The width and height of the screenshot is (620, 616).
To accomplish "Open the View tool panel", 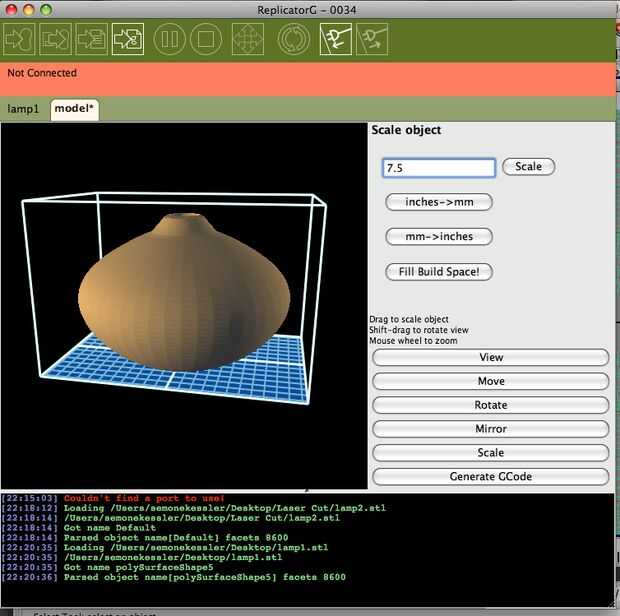I will (491, 357).
